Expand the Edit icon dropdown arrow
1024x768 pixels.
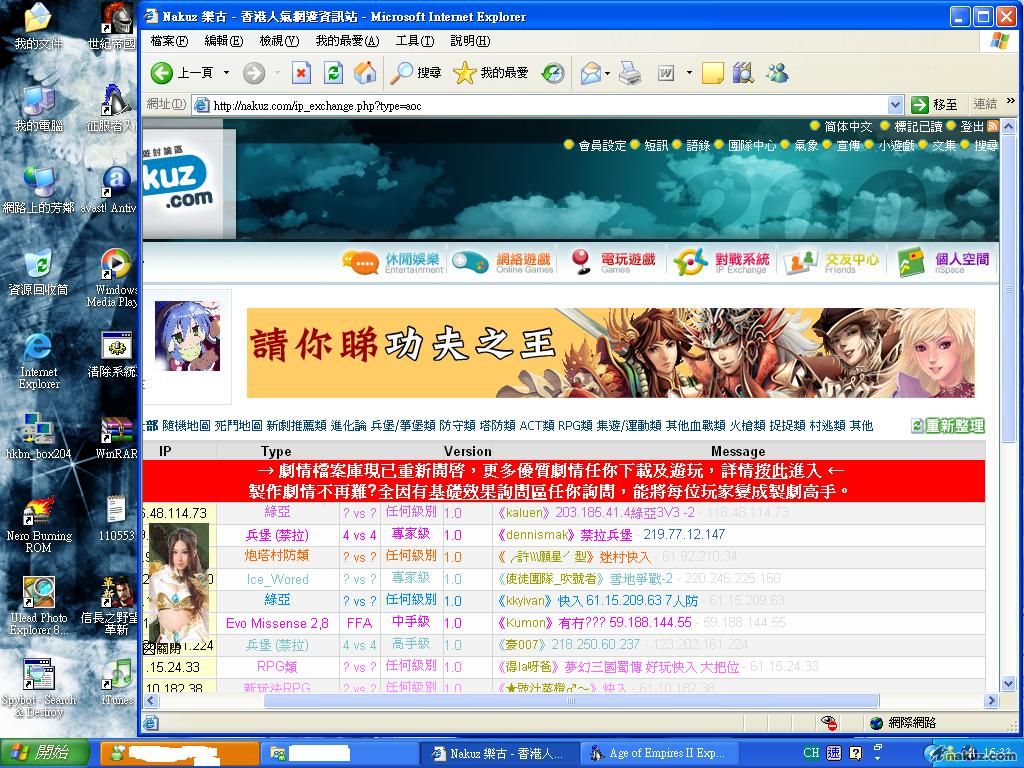[688, 72]
